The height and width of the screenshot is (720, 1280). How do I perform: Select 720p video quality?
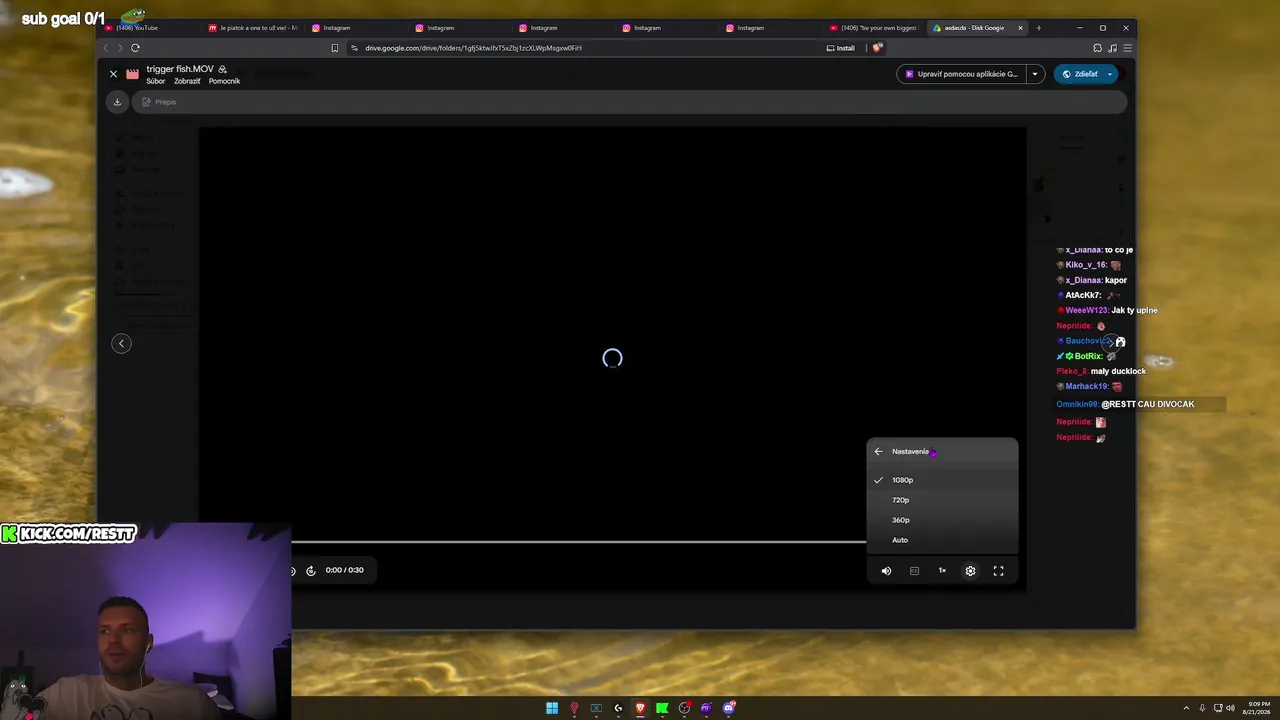[x=942, y=500]
